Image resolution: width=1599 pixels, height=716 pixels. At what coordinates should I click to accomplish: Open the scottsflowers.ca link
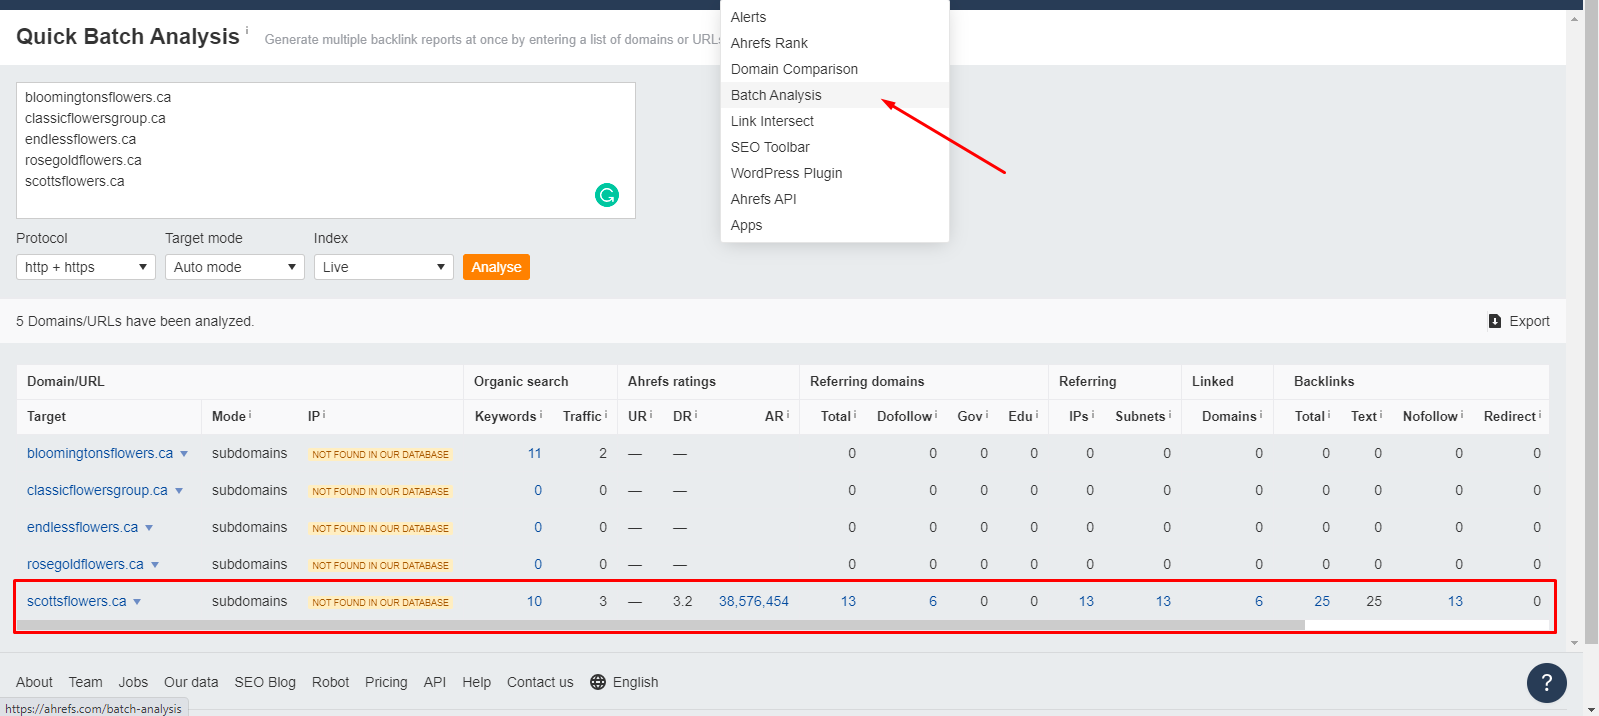click(x=77, y=601)
